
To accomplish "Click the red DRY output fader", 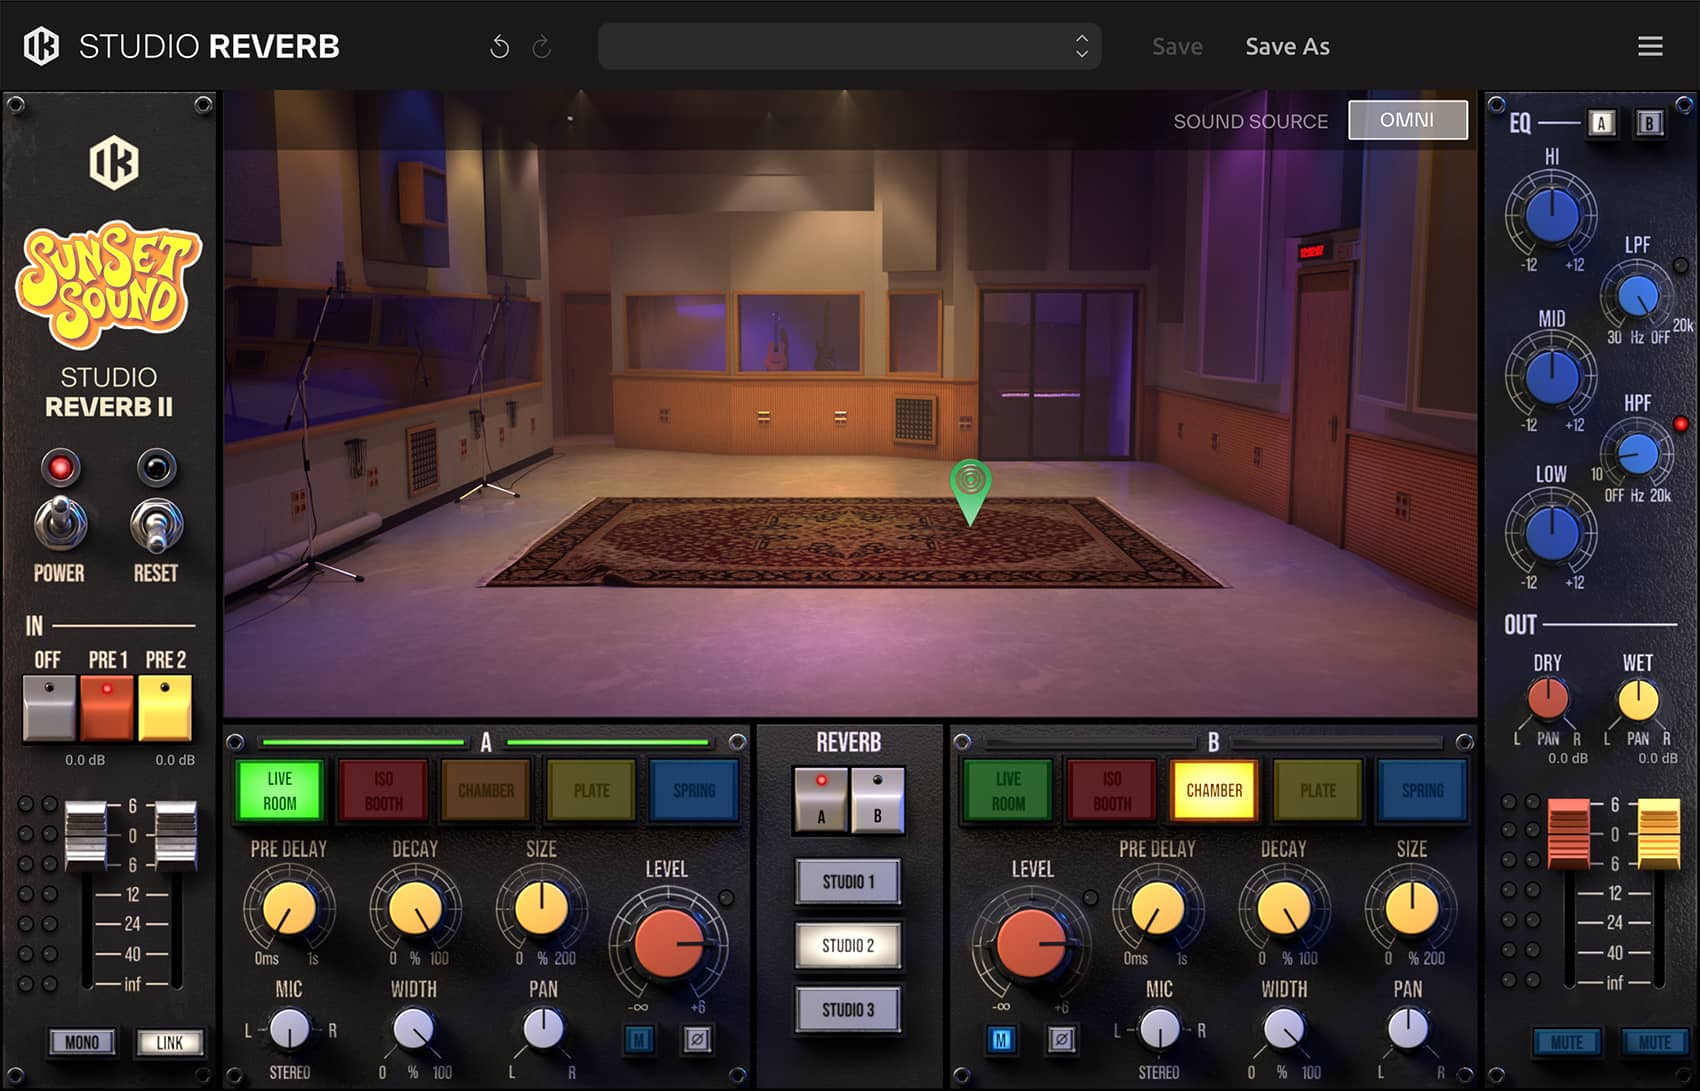I will point(1567,832).
